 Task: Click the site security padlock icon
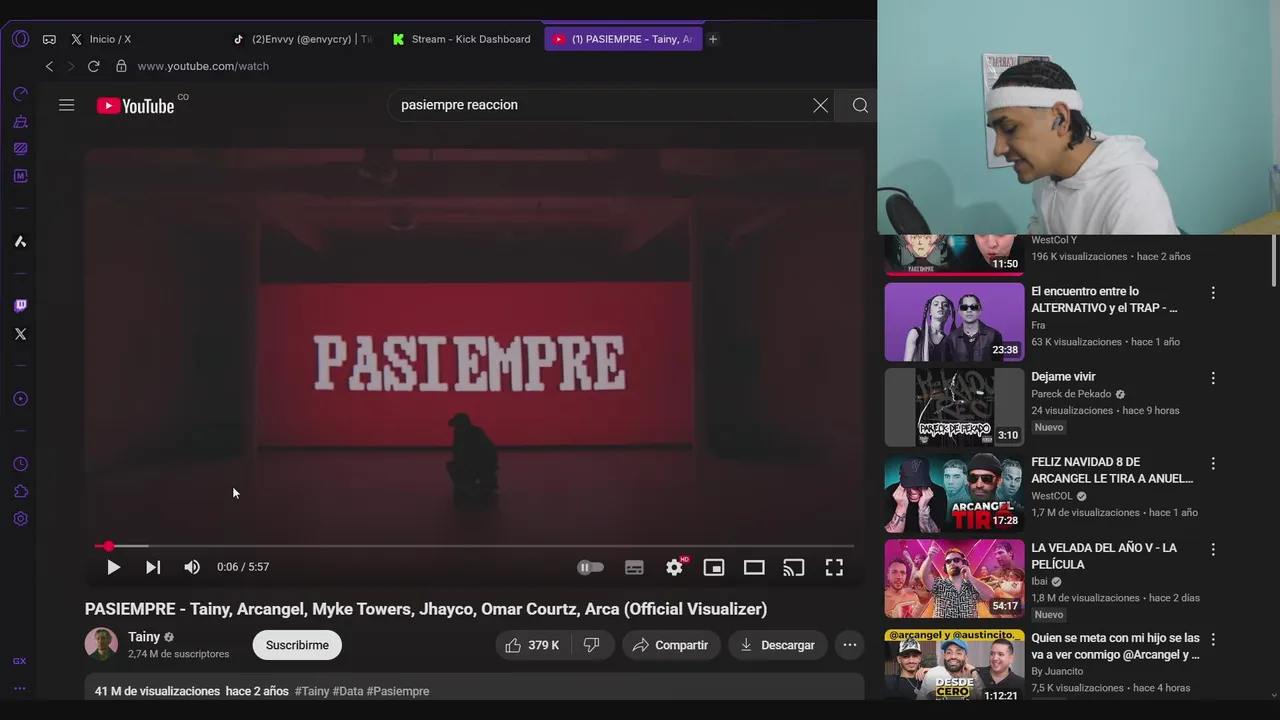point(121,66)
